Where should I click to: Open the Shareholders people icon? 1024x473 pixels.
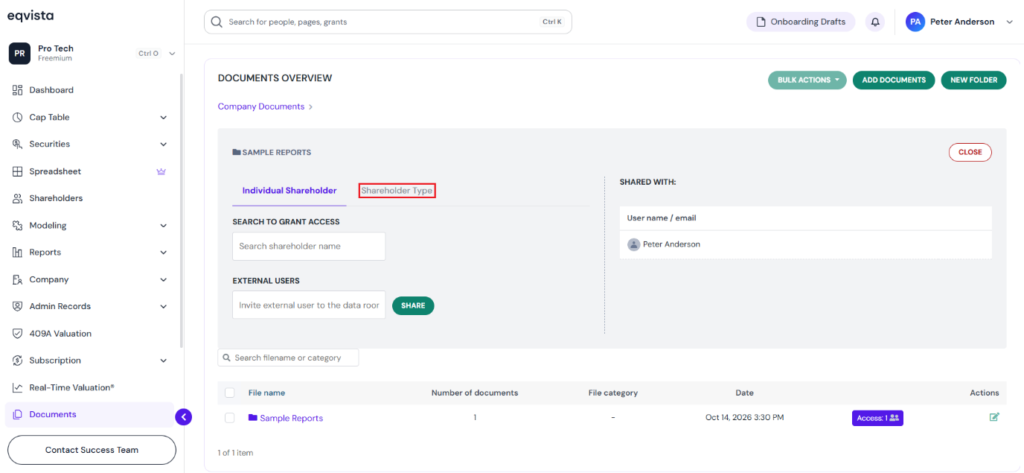pyautogui.click(x=18, y=199)
